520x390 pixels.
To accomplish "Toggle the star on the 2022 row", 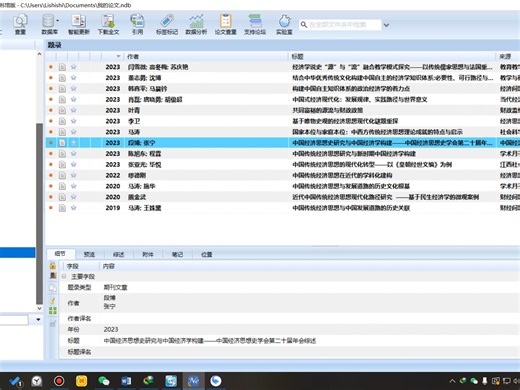I will click(x=74, y=175).
